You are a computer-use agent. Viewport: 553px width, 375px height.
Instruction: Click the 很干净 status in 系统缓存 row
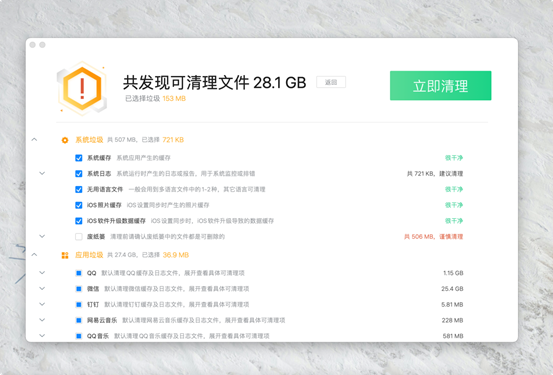(454, 158)
